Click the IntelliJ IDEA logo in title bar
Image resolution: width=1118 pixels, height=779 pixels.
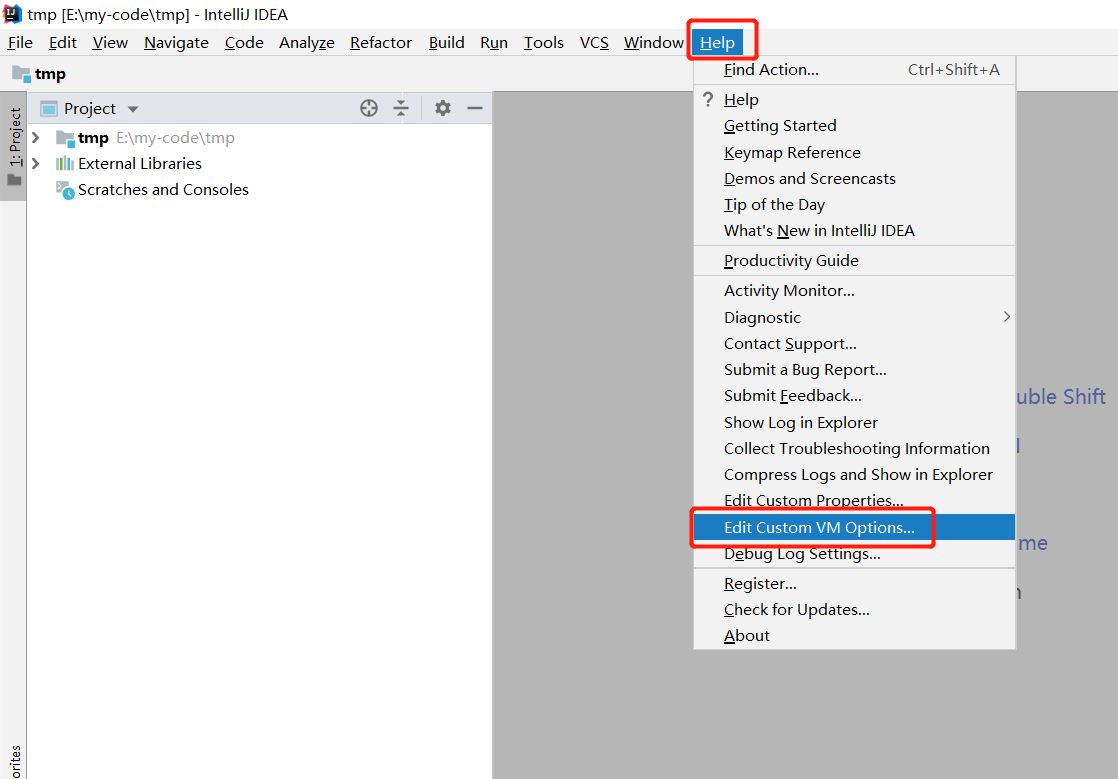[x=12, y=14]
